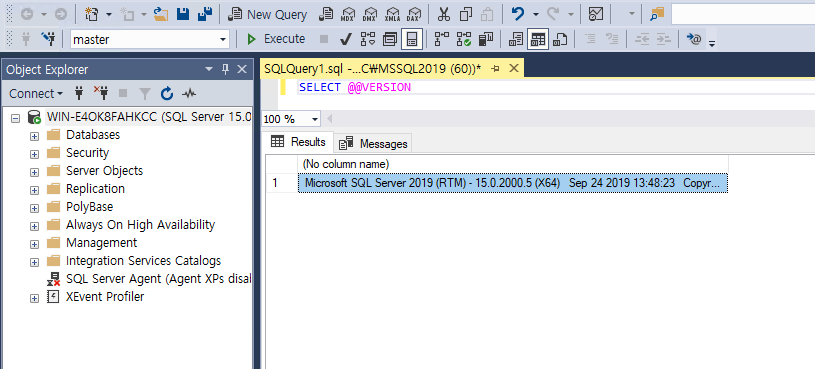Open Activity Monitor pulse icon in Object Explorer
815x369 pixels.
point(189,94)
